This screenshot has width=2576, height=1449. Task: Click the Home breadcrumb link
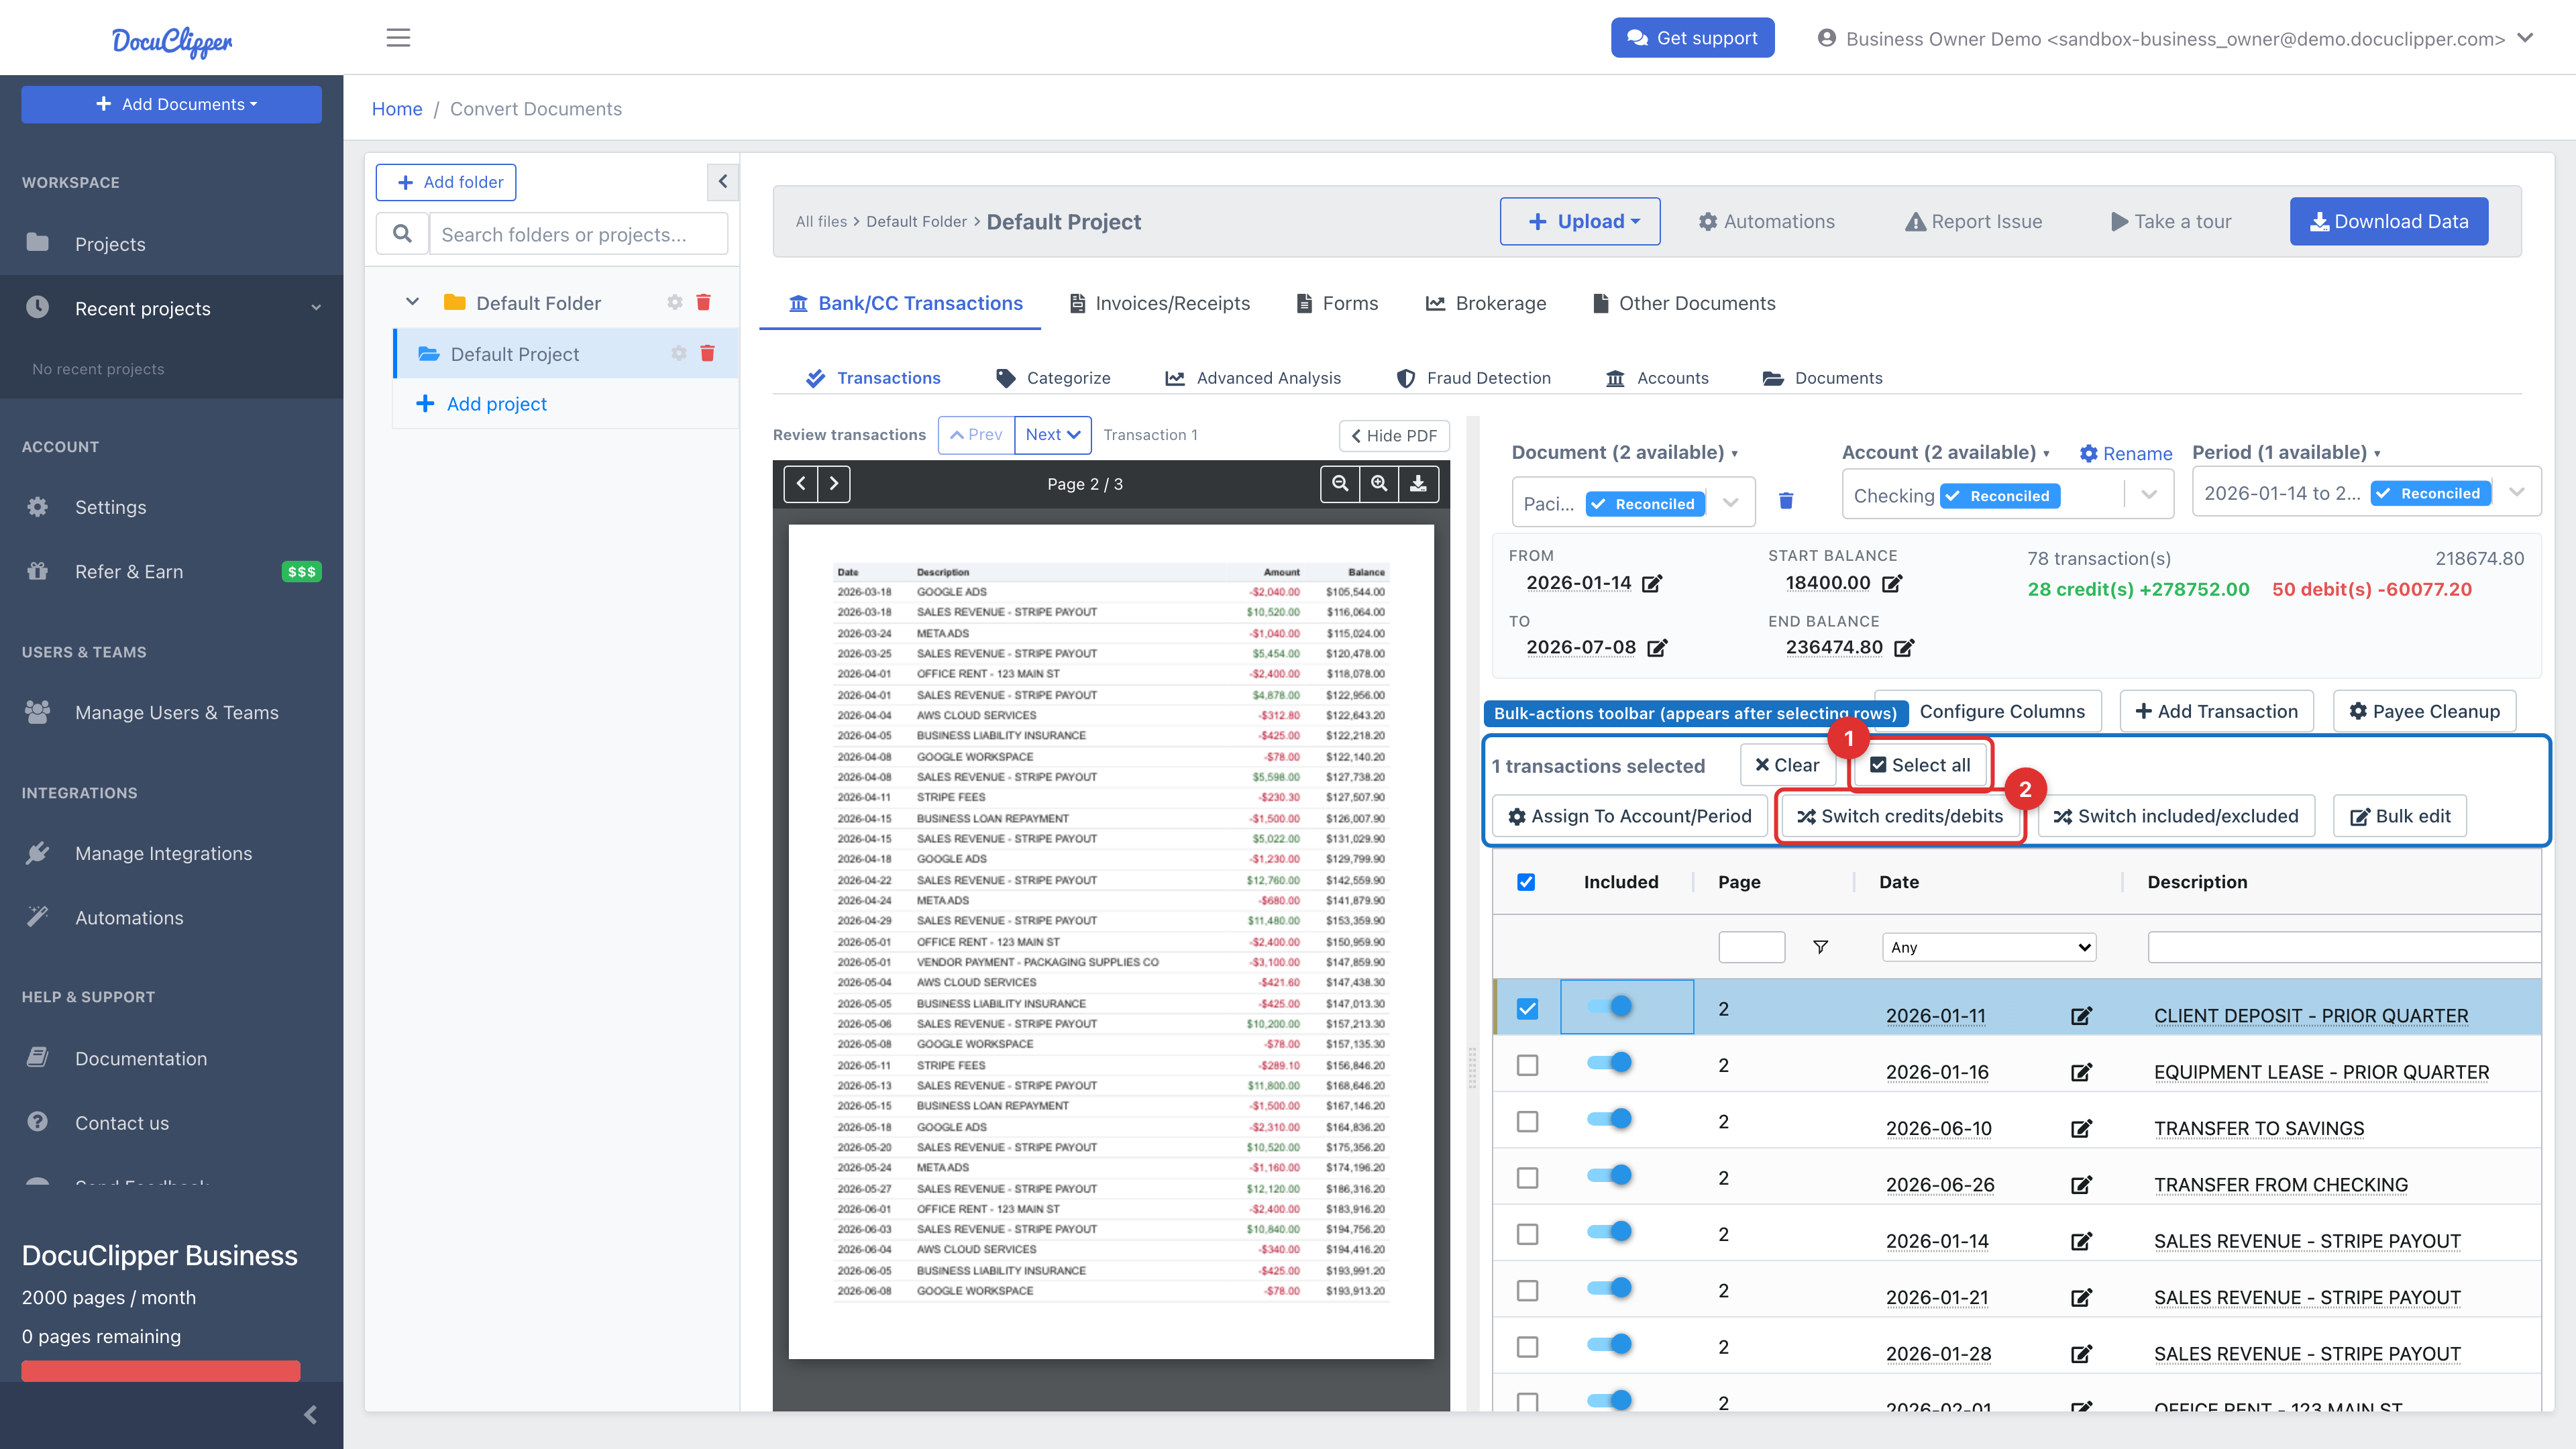click(397, 108)
